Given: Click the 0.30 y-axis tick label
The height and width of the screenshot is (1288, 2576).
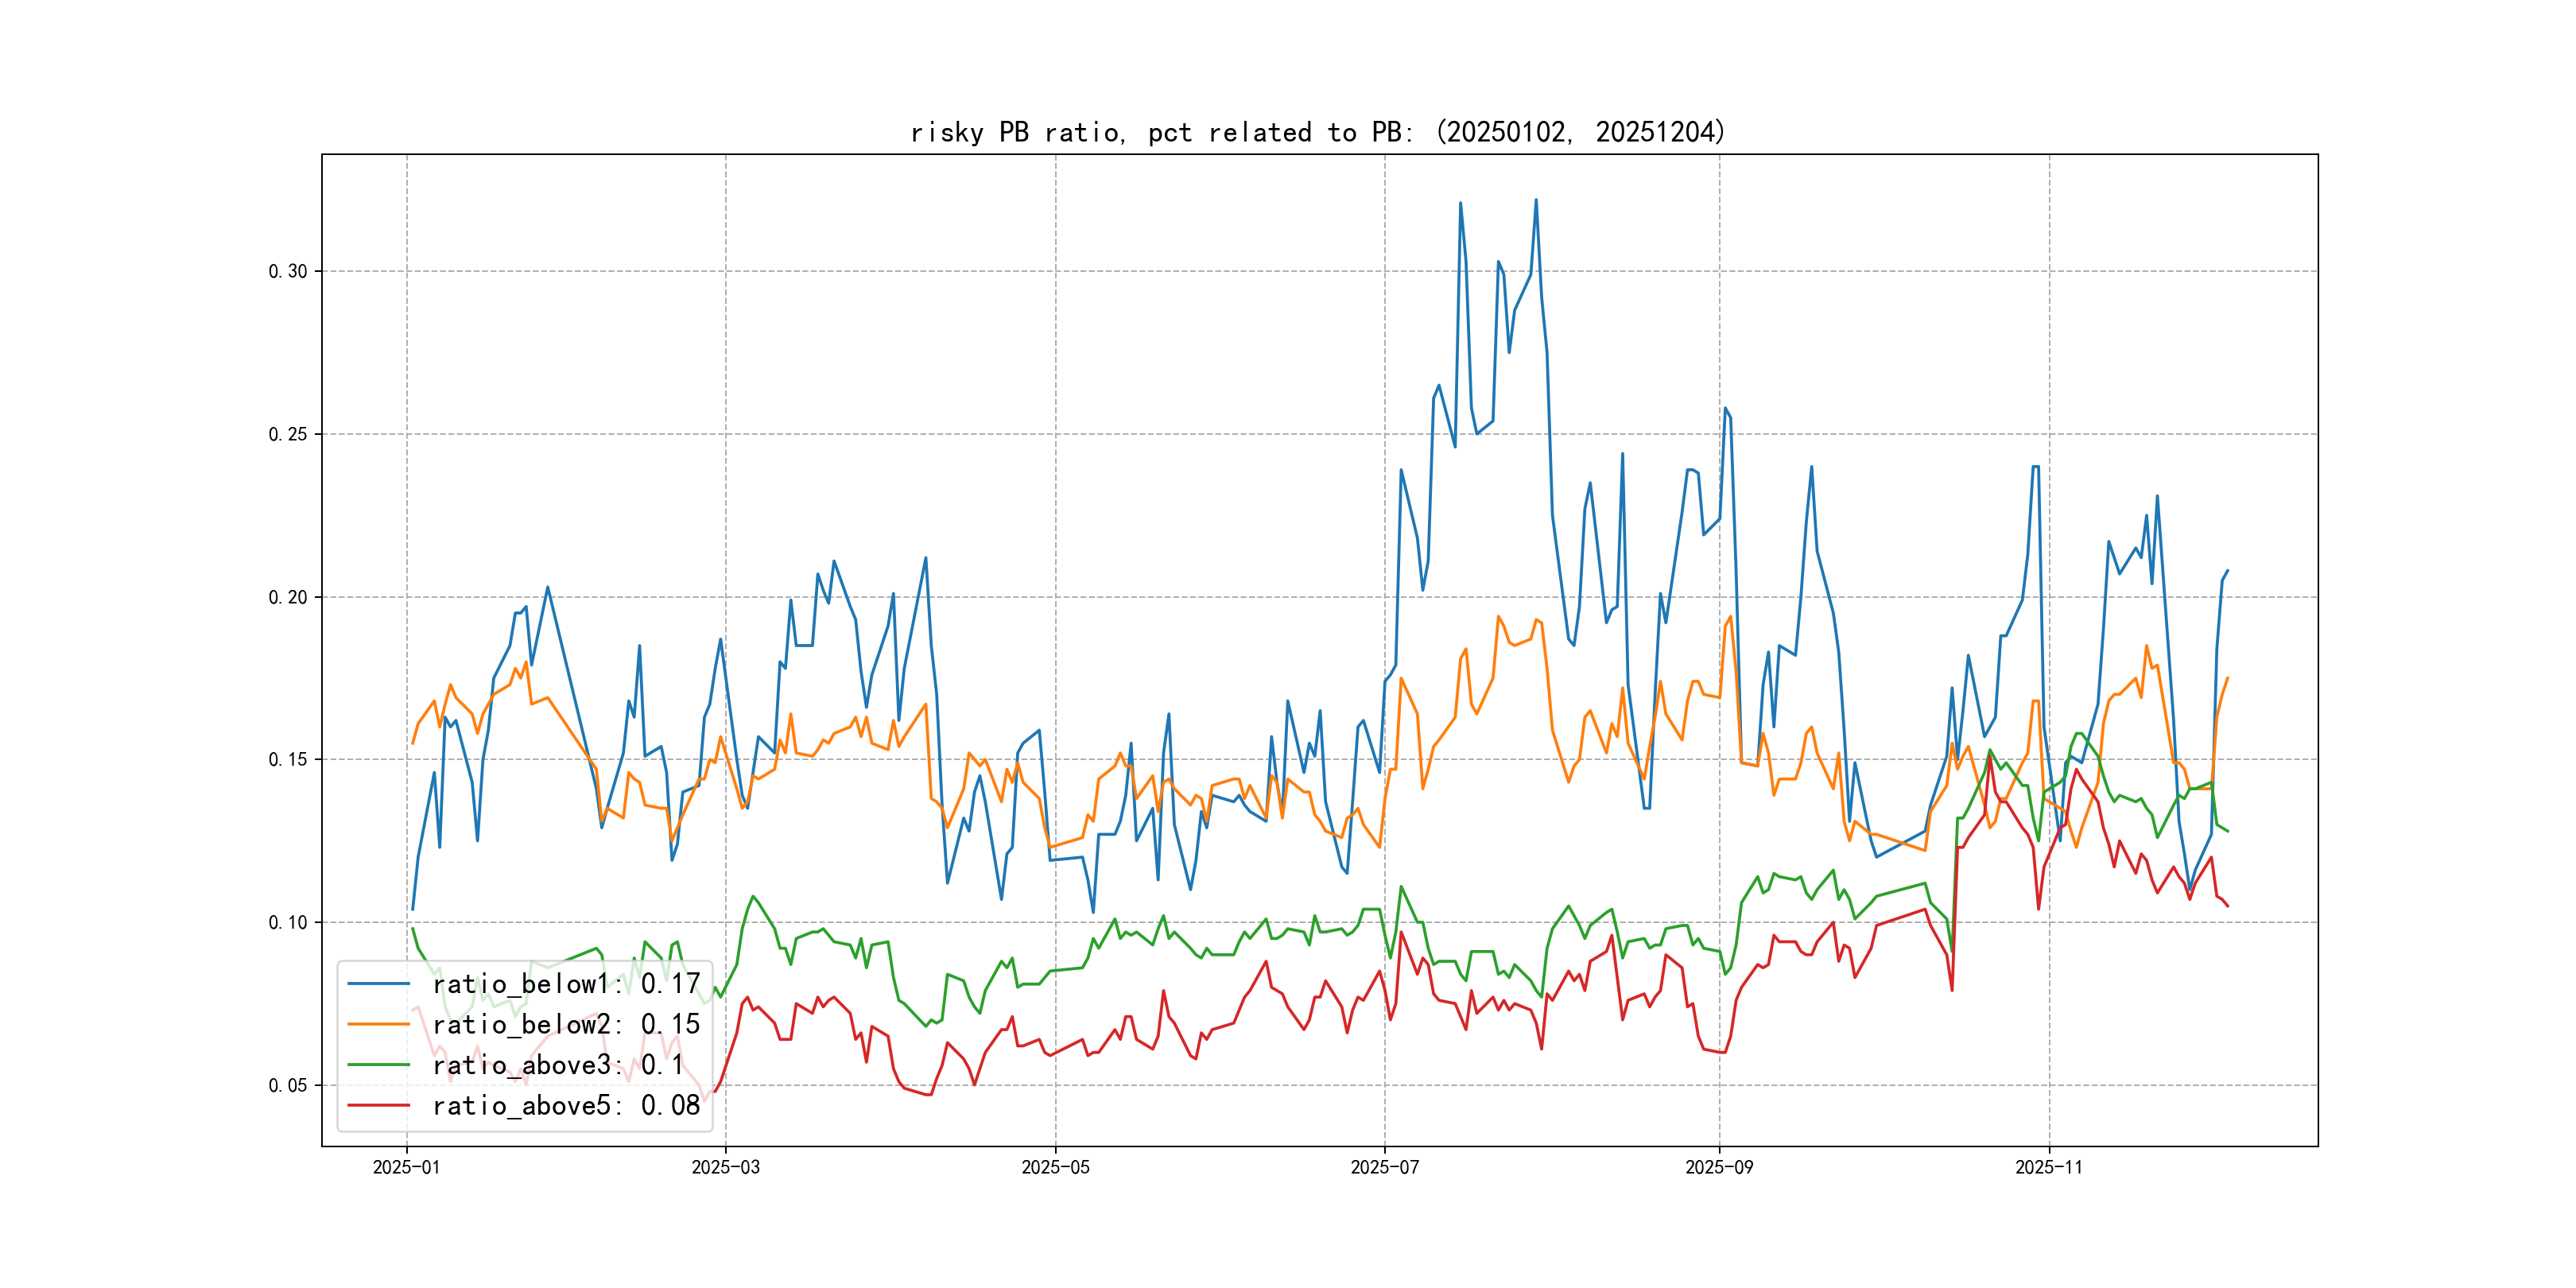Looking at the screenshot, I should click(x=288, y=272).
